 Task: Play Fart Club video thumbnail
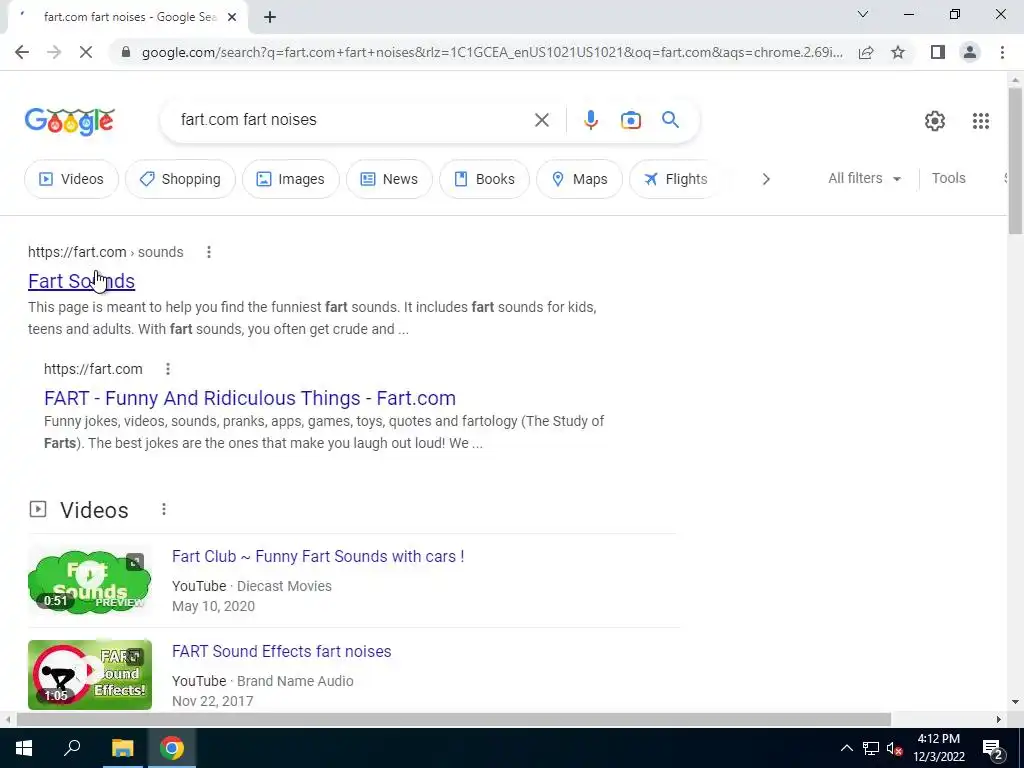[x=89, y=580]
